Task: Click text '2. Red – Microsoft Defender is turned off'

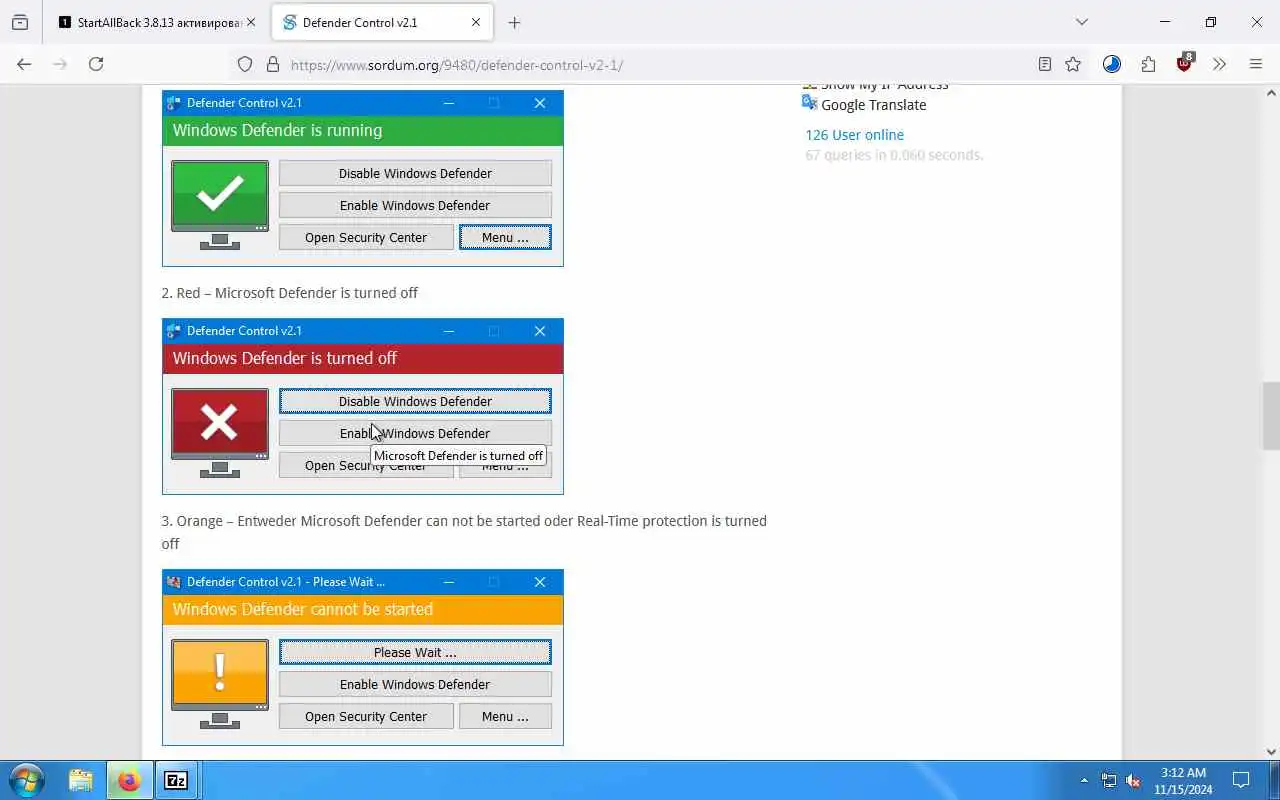Action: click(290, 293)
